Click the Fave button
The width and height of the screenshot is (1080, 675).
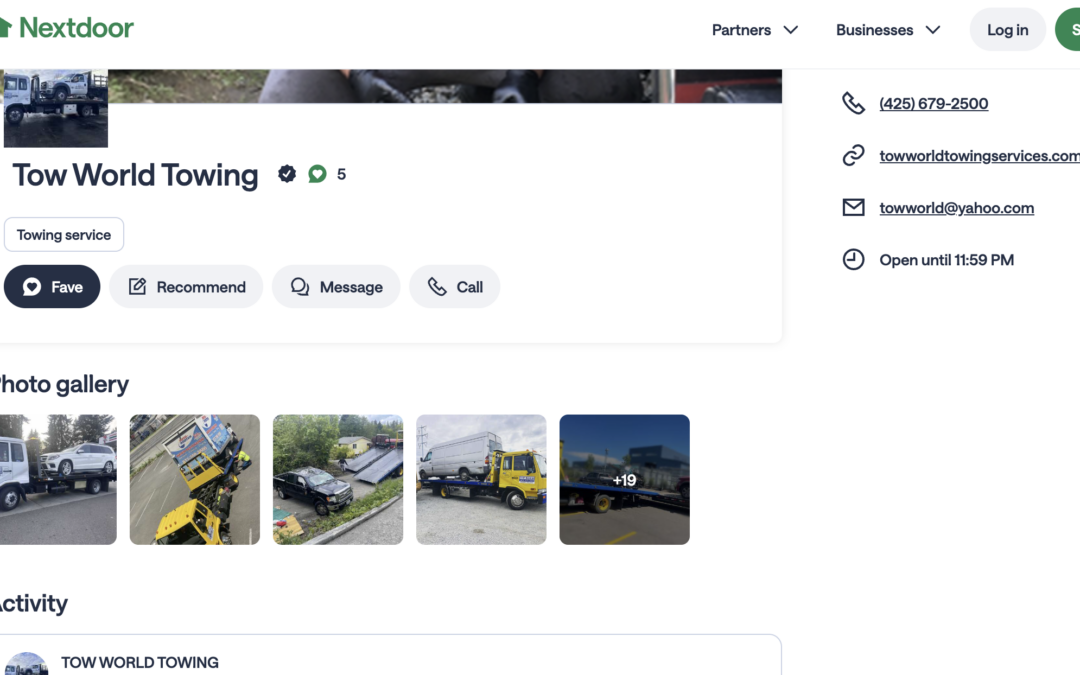pos(52,287)
